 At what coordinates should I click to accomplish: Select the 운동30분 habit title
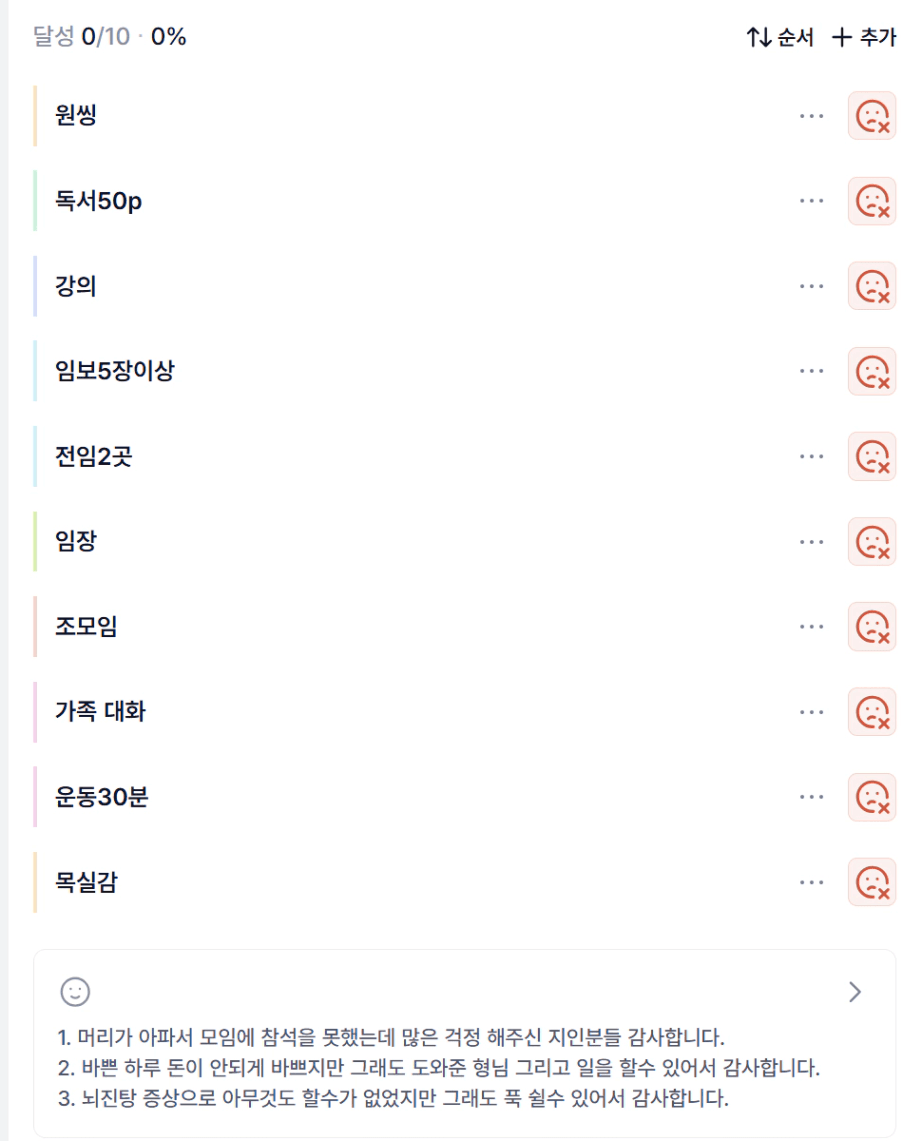(x=102, y=797)
